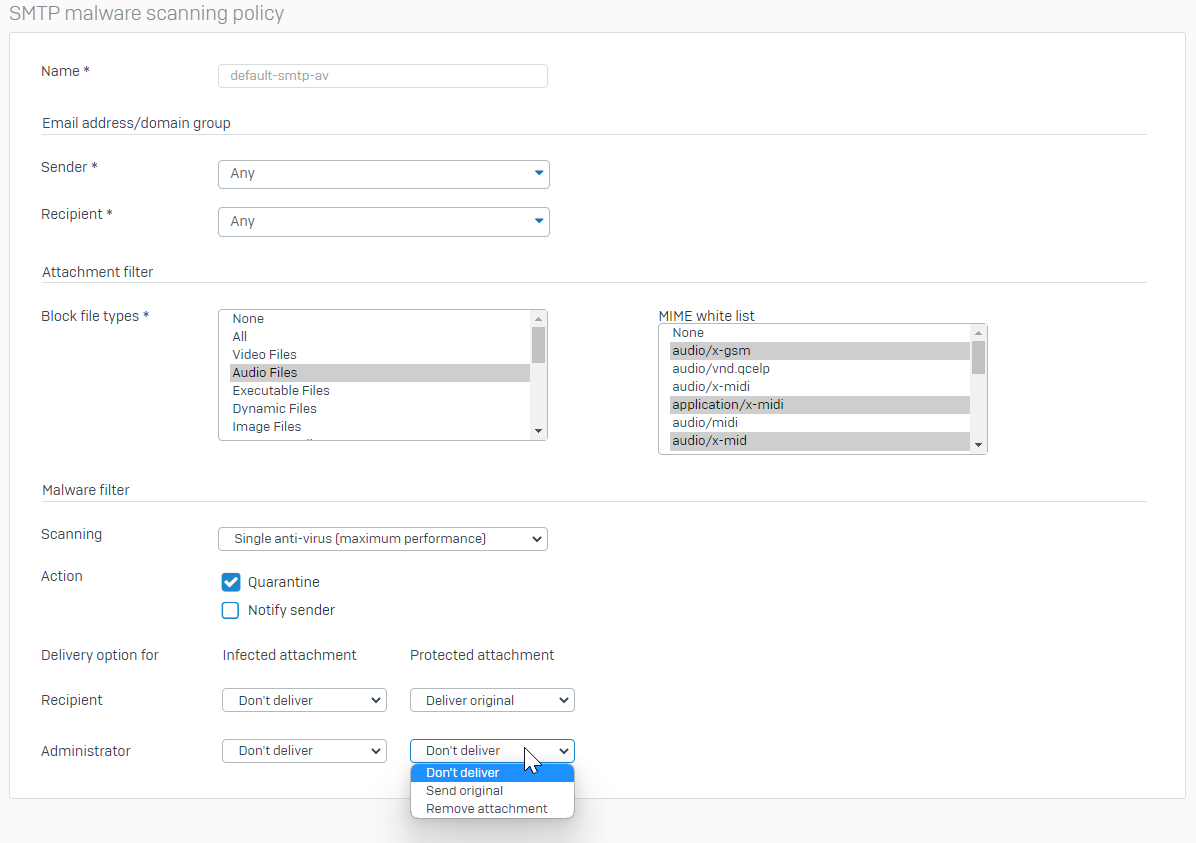Choose 'Remove attachment' option in dropdown list
1196x843 pixels.
tap(486, 809)
